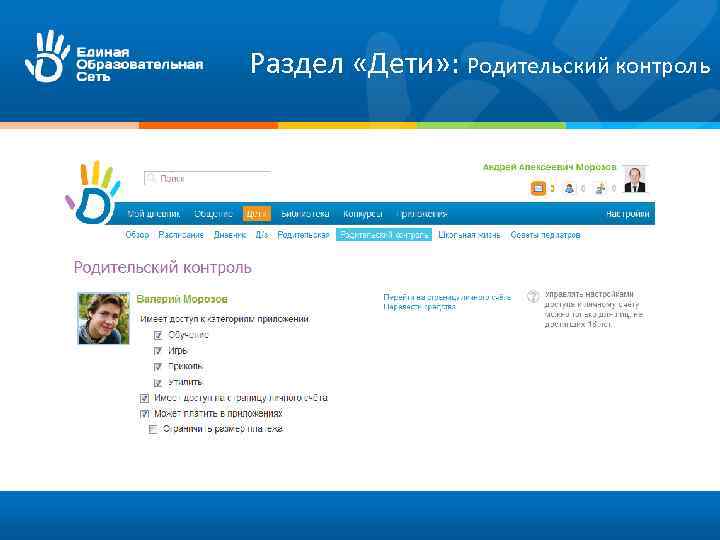Image resolution: width=720 pixels, height=540 pixels.
Task: Click the Перевести средства link
Action: point(419,307)
